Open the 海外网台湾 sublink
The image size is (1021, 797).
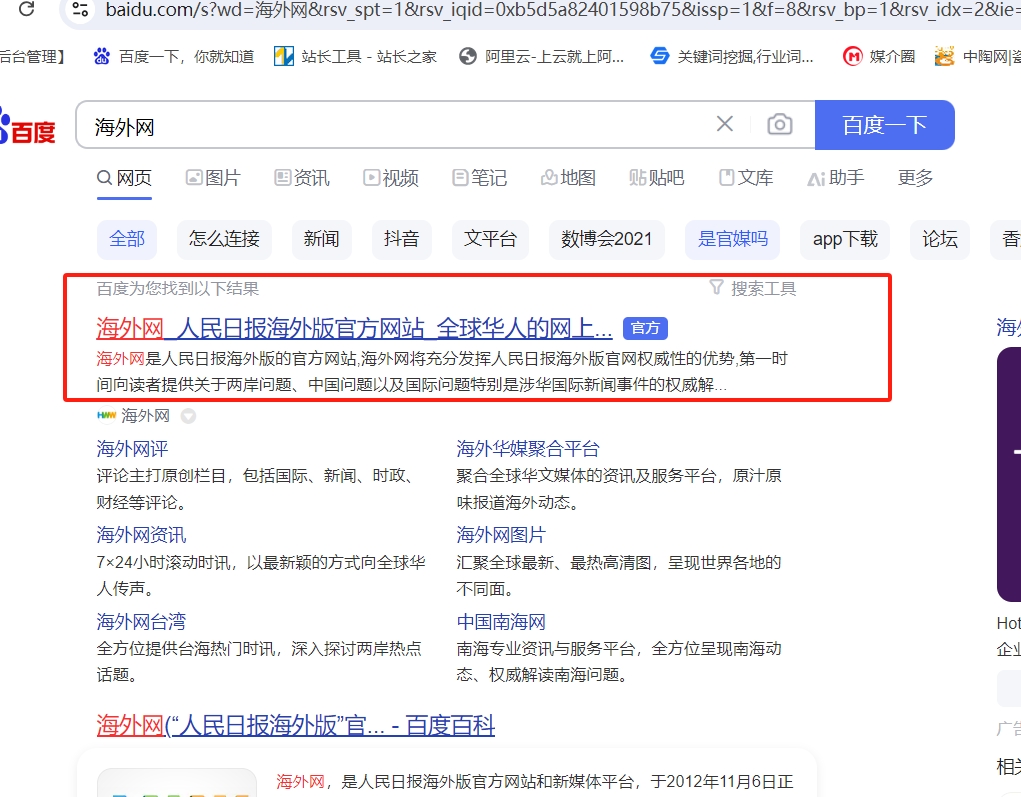pos(141,622)
